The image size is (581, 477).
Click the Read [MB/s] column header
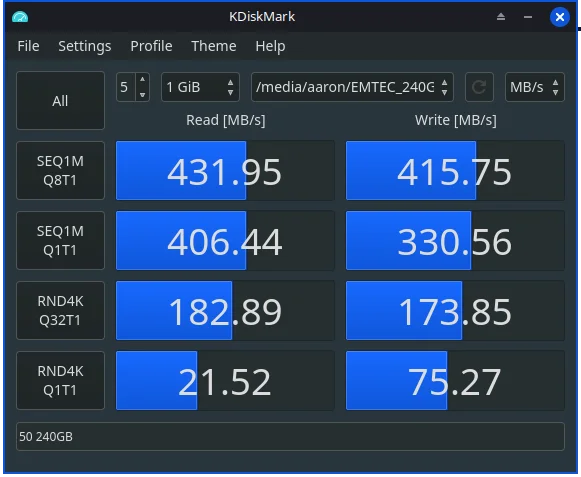tap(226, 120)
